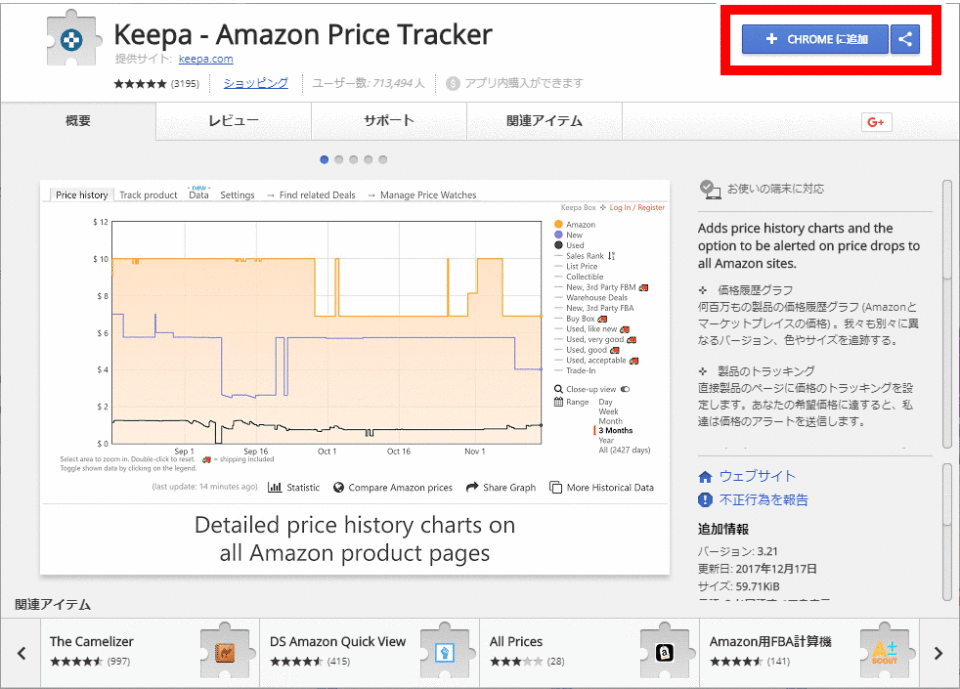The height and width of the screenshot is (689, 960).
Task: Click the calendar icon next to Range
Action: point(559,402)
